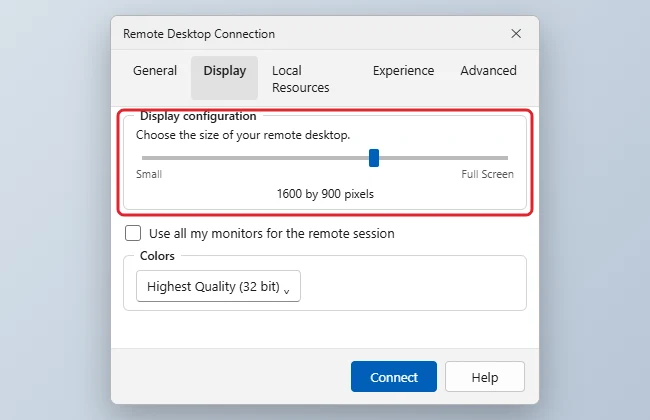Click the Connect button
The image size is (650, 420).
[x=394, y=376]
